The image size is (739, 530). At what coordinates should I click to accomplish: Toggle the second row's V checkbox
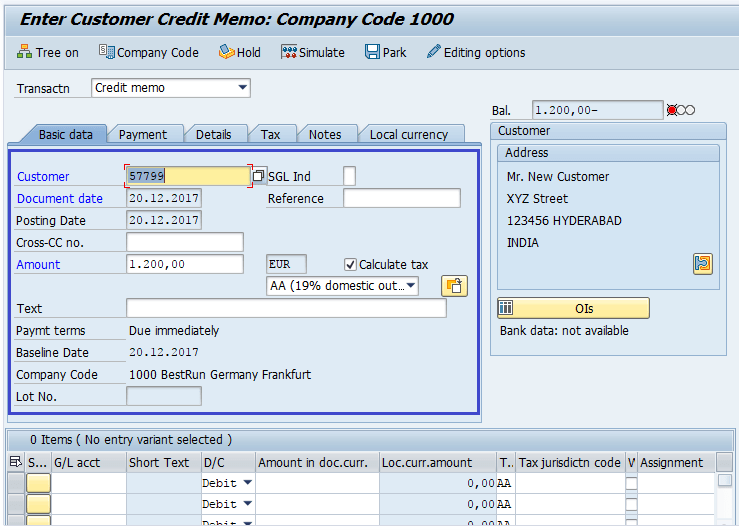click(631, 504)
